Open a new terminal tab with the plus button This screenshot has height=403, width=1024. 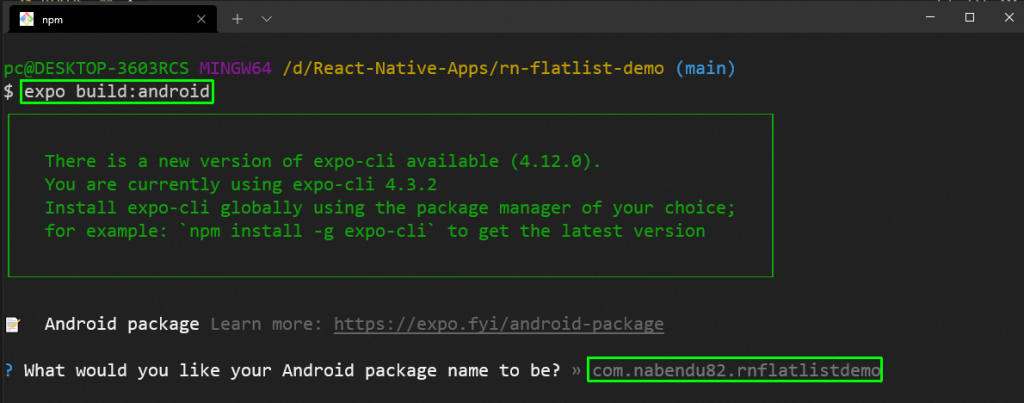click(x=238, y=20)
